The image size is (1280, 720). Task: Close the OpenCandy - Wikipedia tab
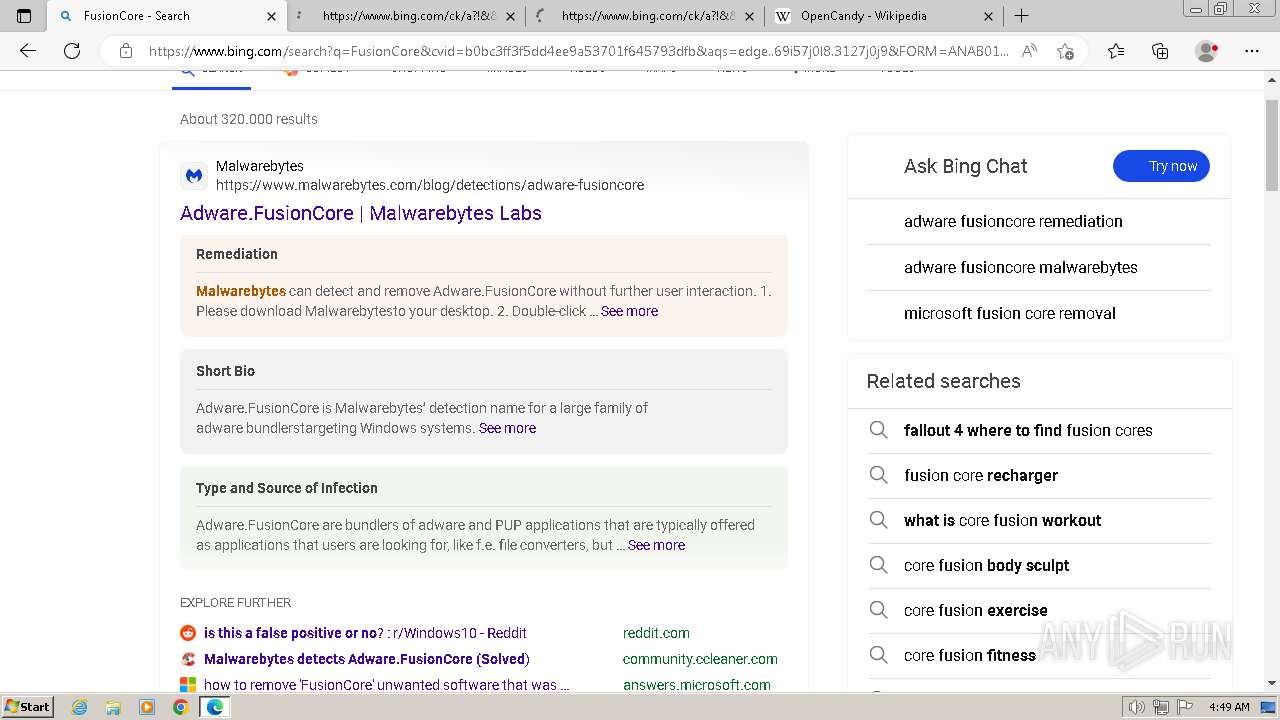(988, 16)
